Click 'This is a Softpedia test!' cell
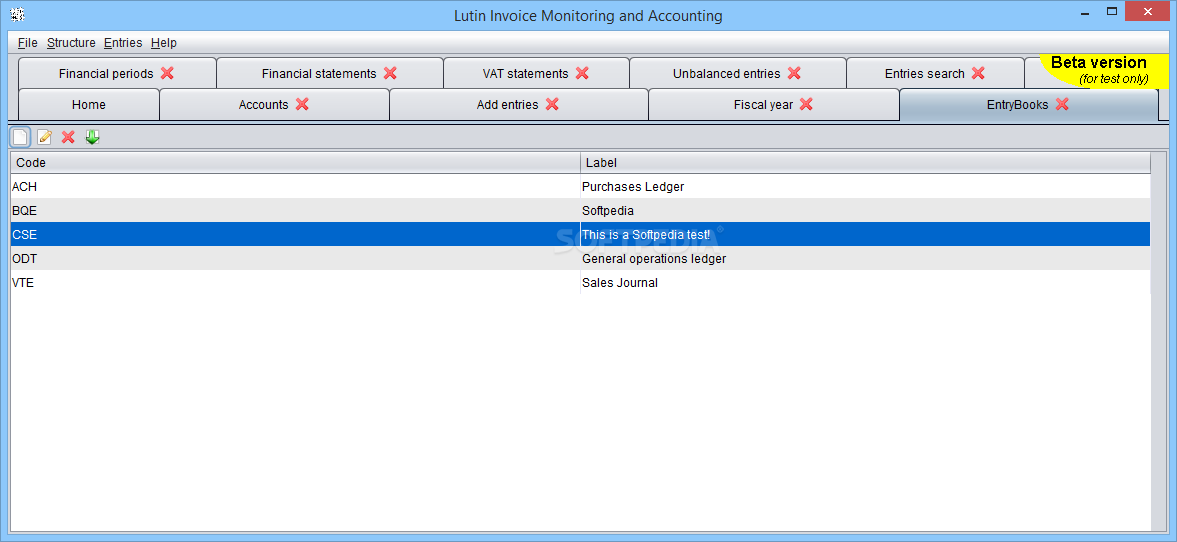1177x542 pixels. click(865, 234)
